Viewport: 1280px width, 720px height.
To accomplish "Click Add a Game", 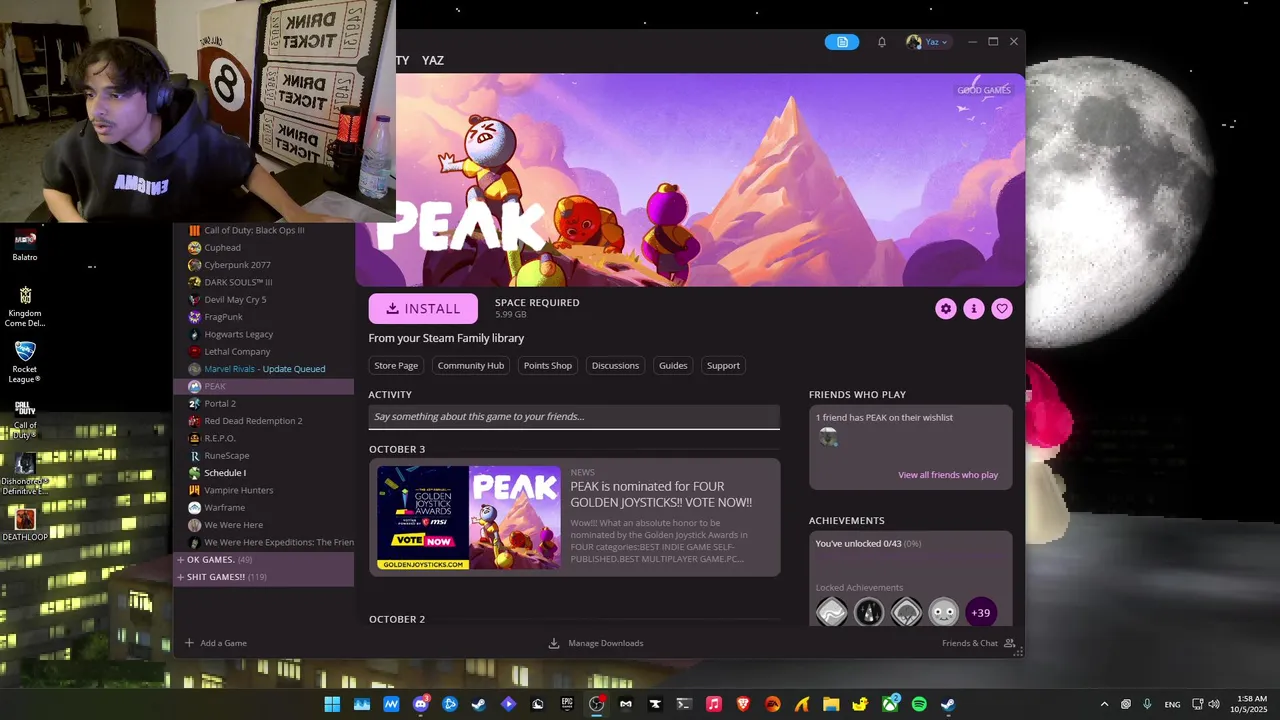I will click(x=215, y=643).
